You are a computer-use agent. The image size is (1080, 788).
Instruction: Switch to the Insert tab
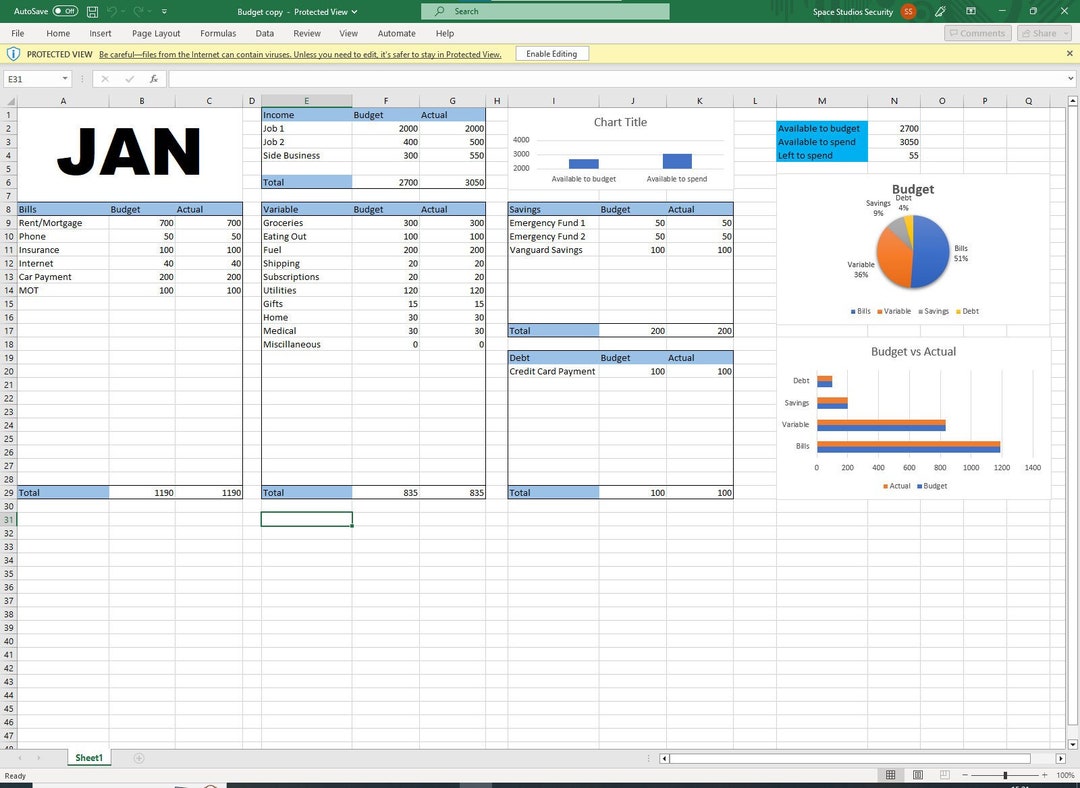click(x=100, y=33)
